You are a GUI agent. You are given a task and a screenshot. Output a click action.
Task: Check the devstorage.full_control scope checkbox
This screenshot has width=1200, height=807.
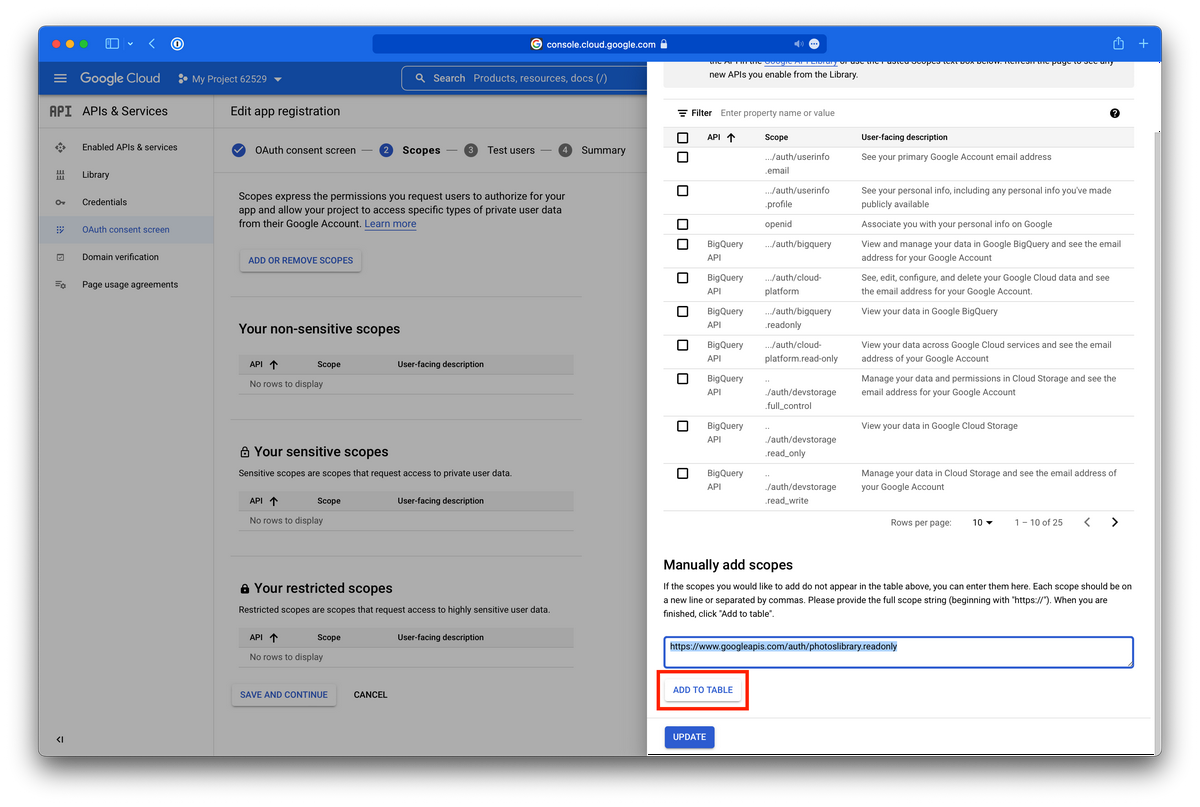[683, 379]
